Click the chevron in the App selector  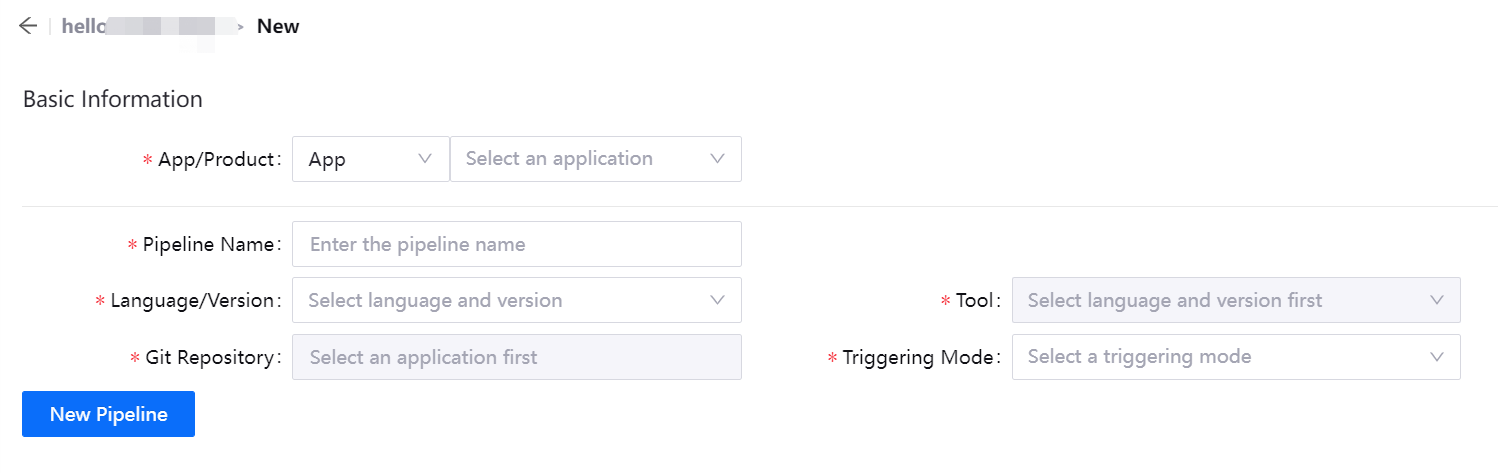click(424, 159)
